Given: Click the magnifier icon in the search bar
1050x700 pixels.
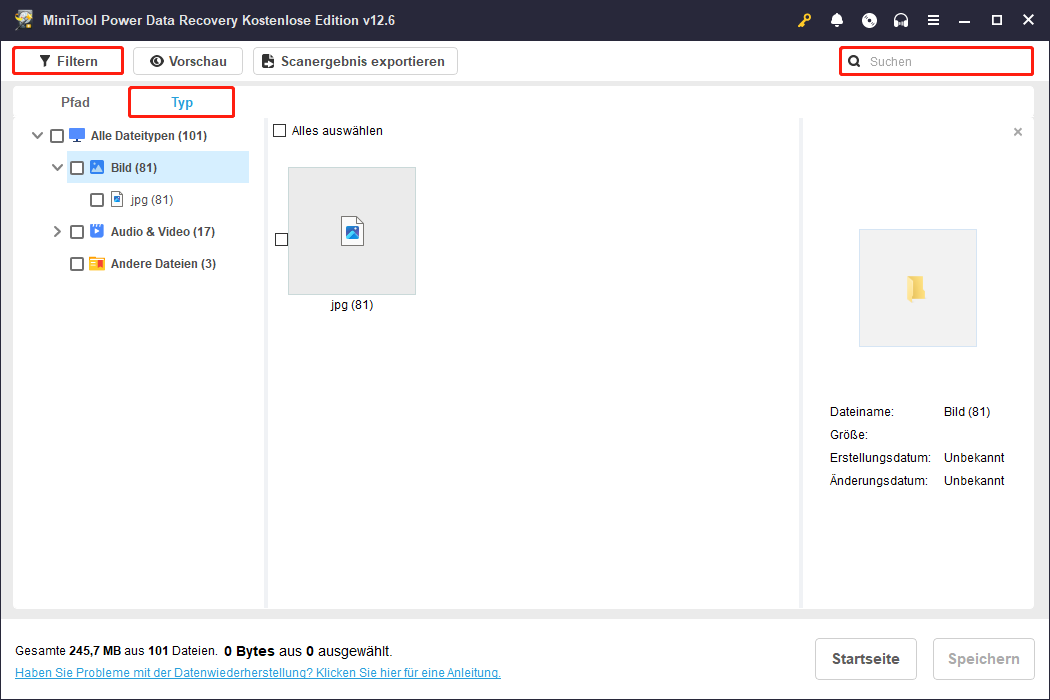Looking at the screenshot, I should click(854, 61).
